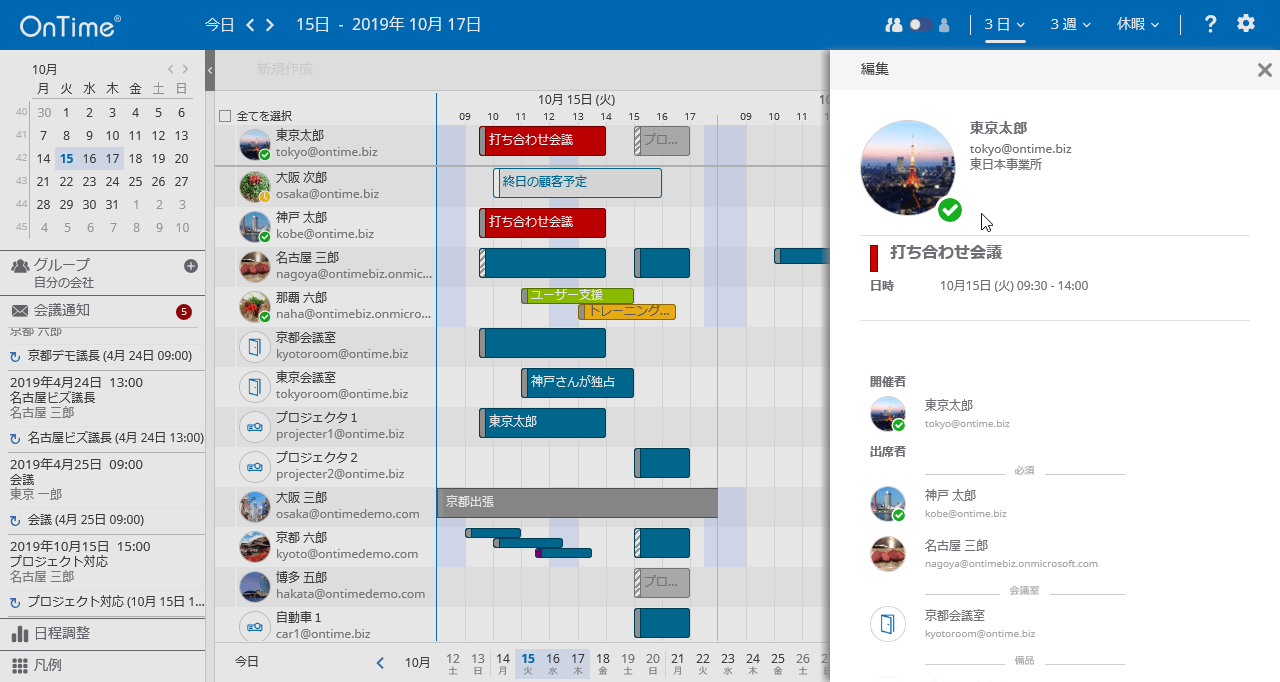Open the 日程調整 schedule adjustment panel
Viewport: 1280px width, 682px height.
point(60,634)
